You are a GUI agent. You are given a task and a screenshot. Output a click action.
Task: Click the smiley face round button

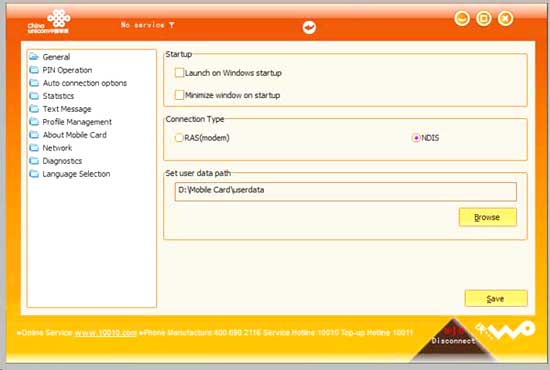click(462, 18)
